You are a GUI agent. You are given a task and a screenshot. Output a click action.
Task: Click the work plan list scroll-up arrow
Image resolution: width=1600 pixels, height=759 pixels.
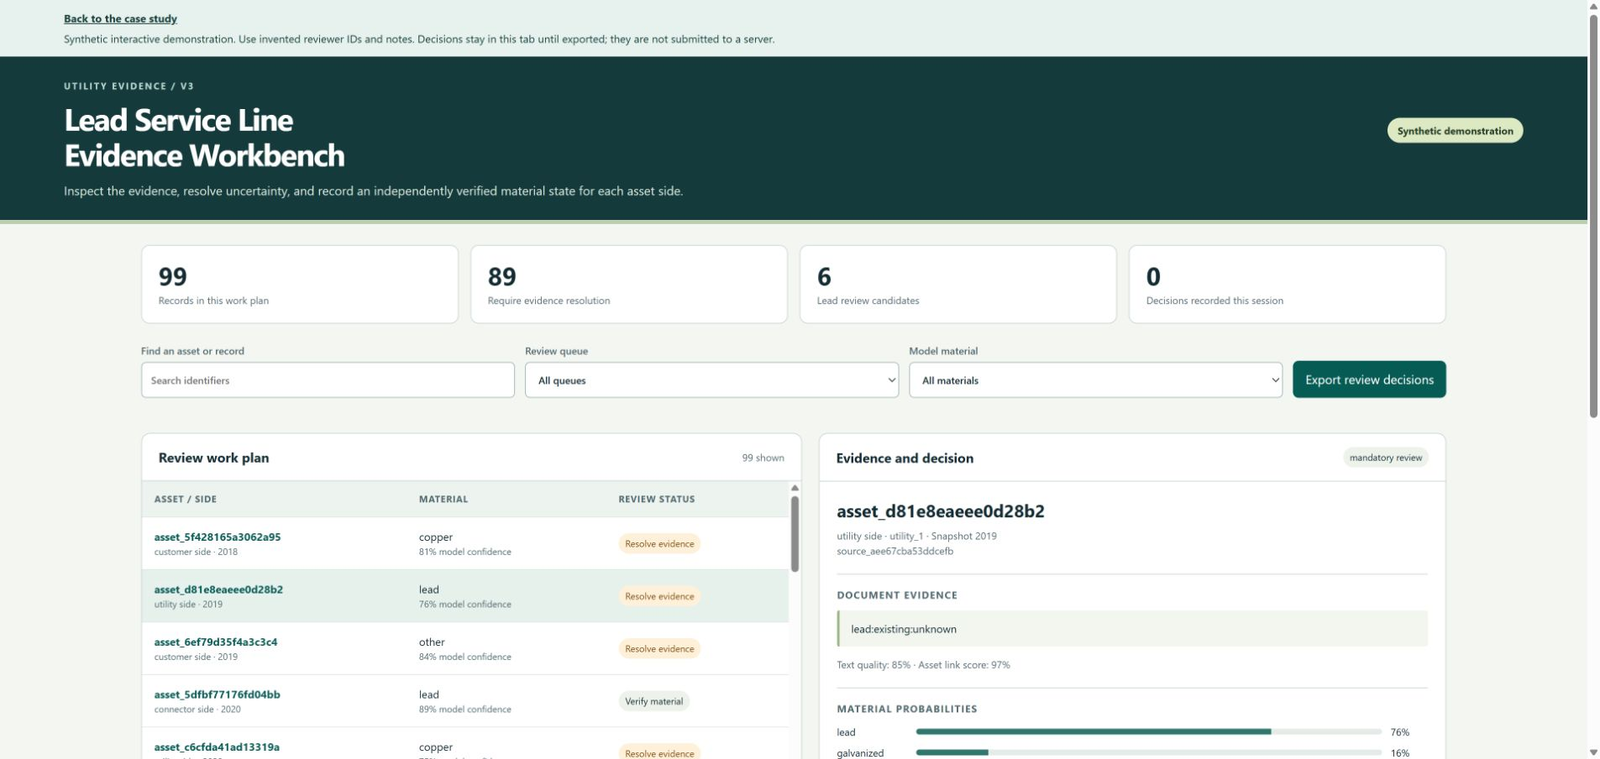[795, 488]
